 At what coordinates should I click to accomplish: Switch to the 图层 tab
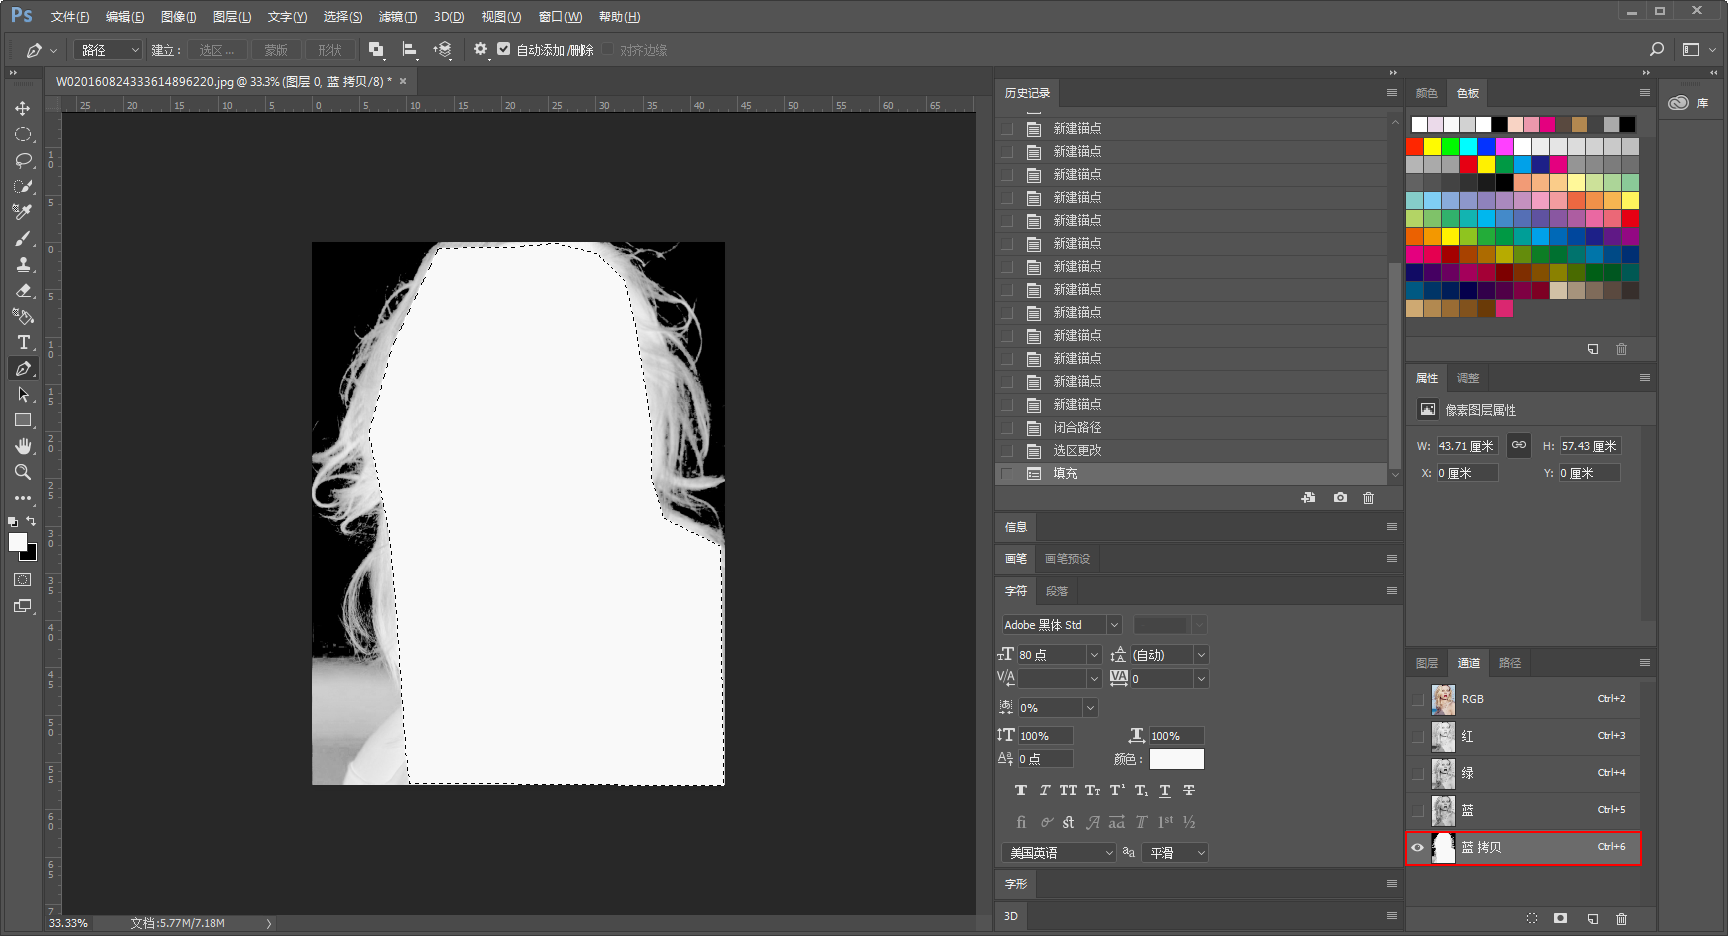[1427, 663]
